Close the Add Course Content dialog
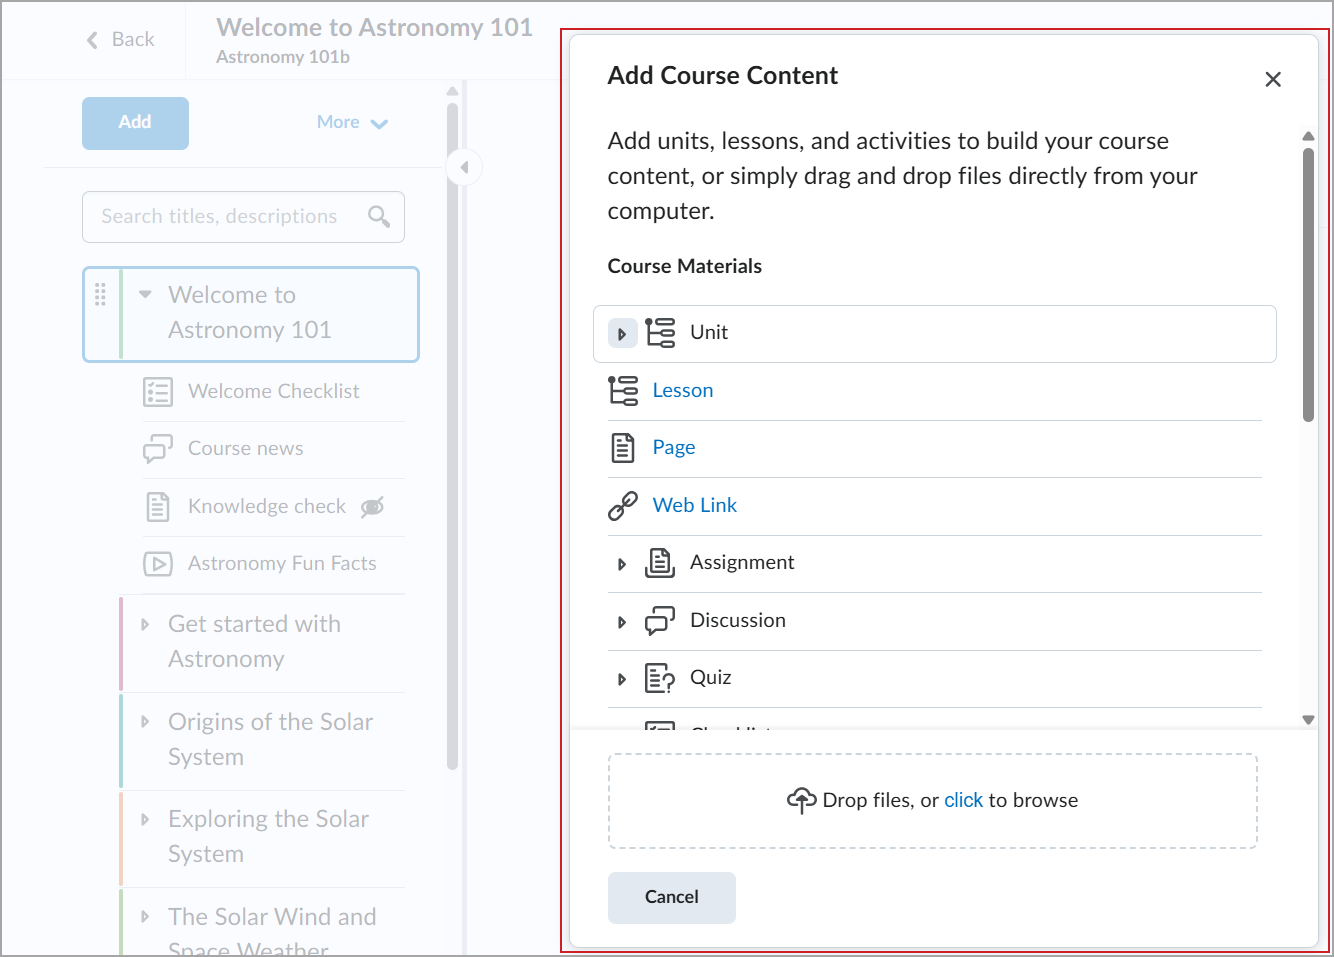 [x=1273, y=79]
